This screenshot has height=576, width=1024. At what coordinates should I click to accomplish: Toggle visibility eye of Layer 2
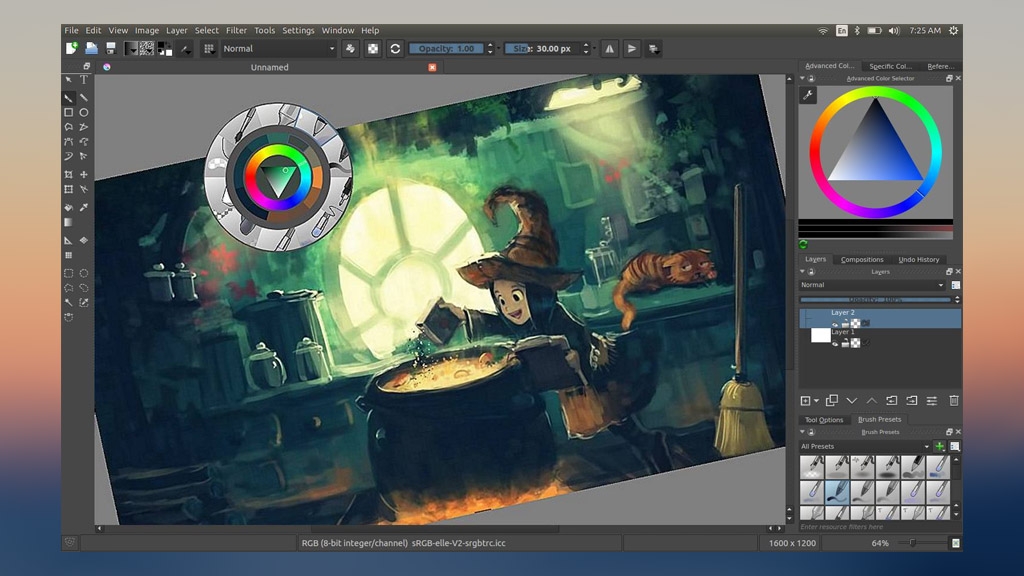coord(835,323)
